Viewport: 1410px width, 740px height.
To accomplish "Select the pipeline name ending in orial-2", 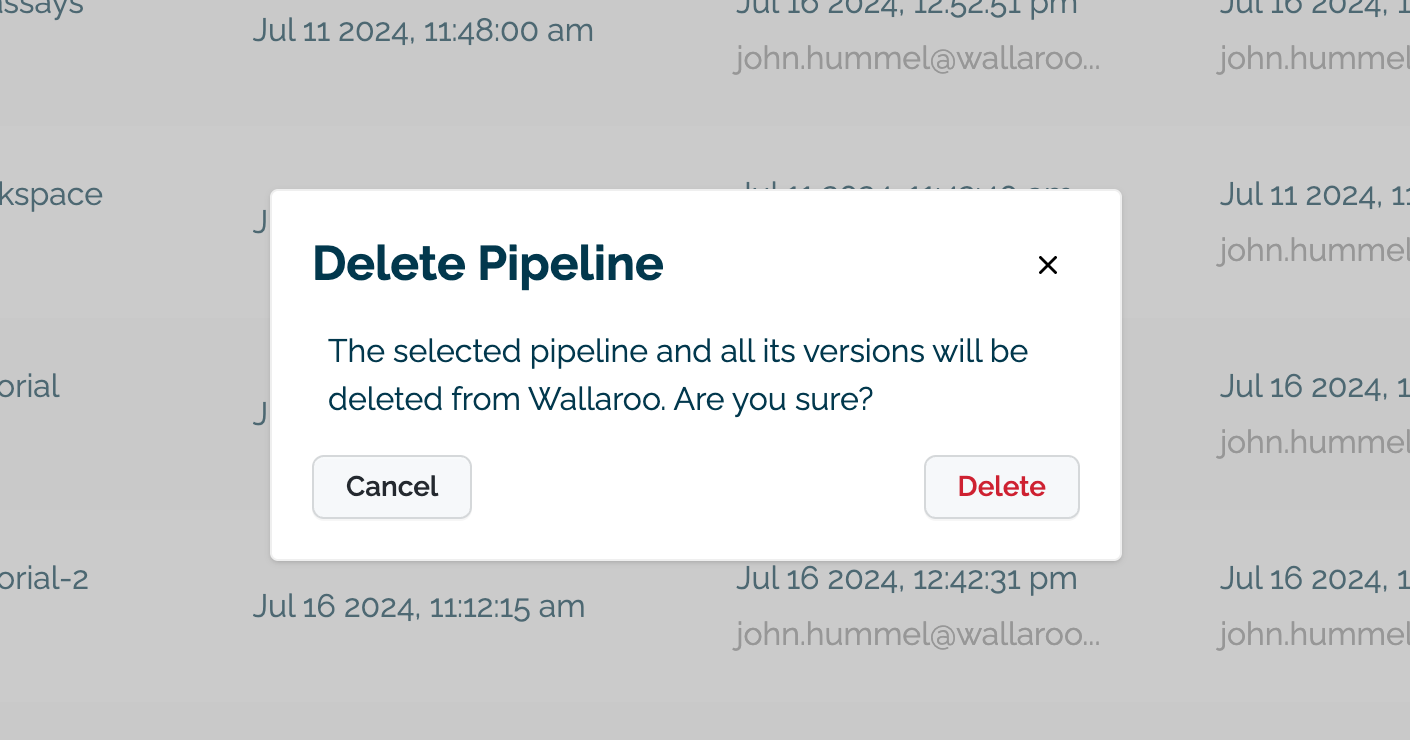I will (x=44, y=578).
